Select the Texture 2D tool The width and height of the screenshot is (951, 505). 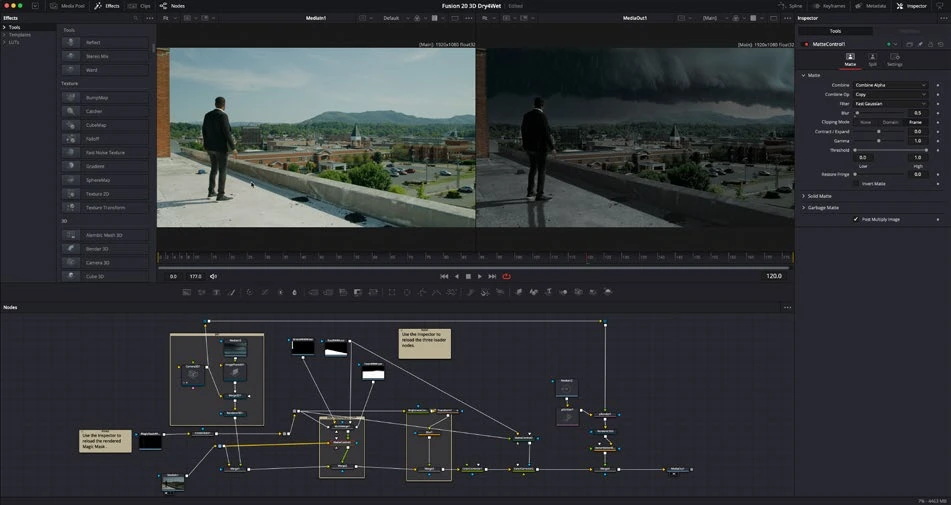(105, 194)
